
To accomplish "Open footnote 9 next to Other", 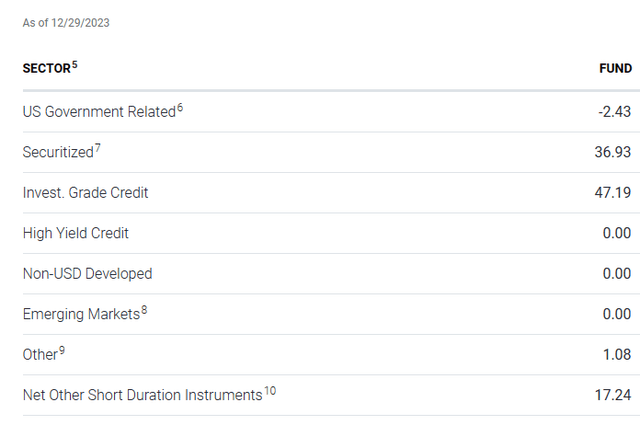I will pos(62,350).
